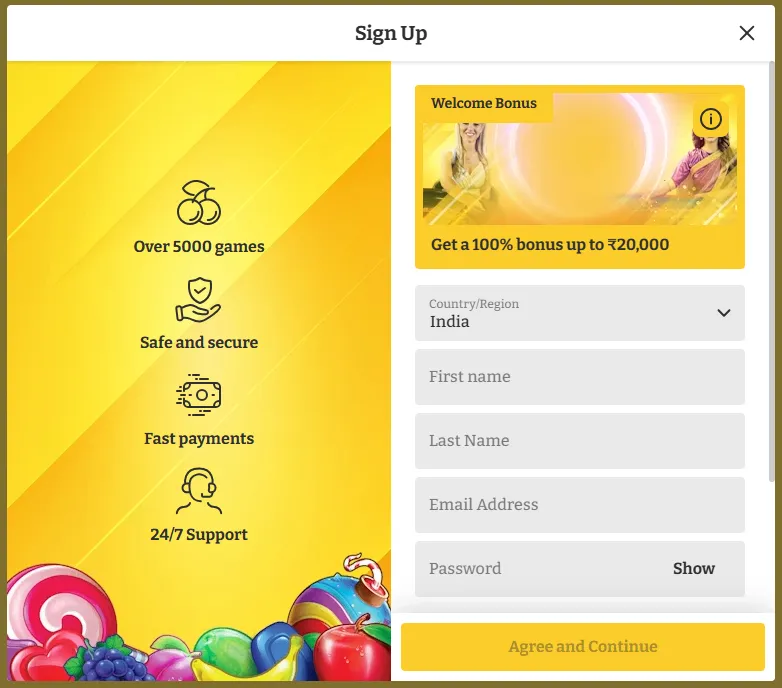
Task: Click the shield-in-hand Safe and secure icon
Action: click(x=198, y=300)
